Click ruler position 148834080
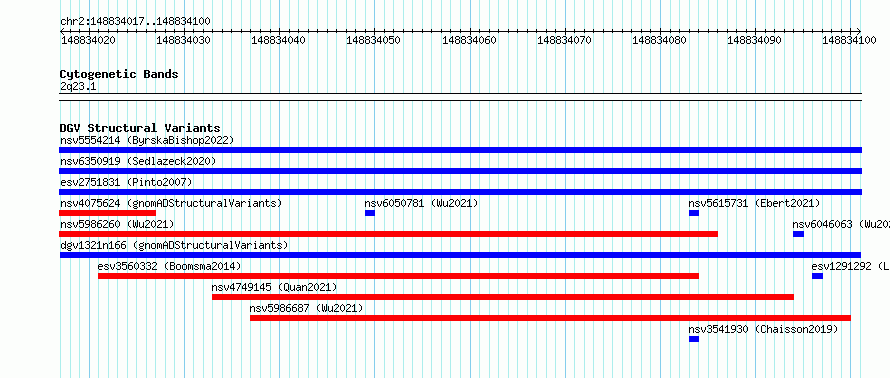The width and height of the screenshot is (890, 378). click(x=660, y=40)
